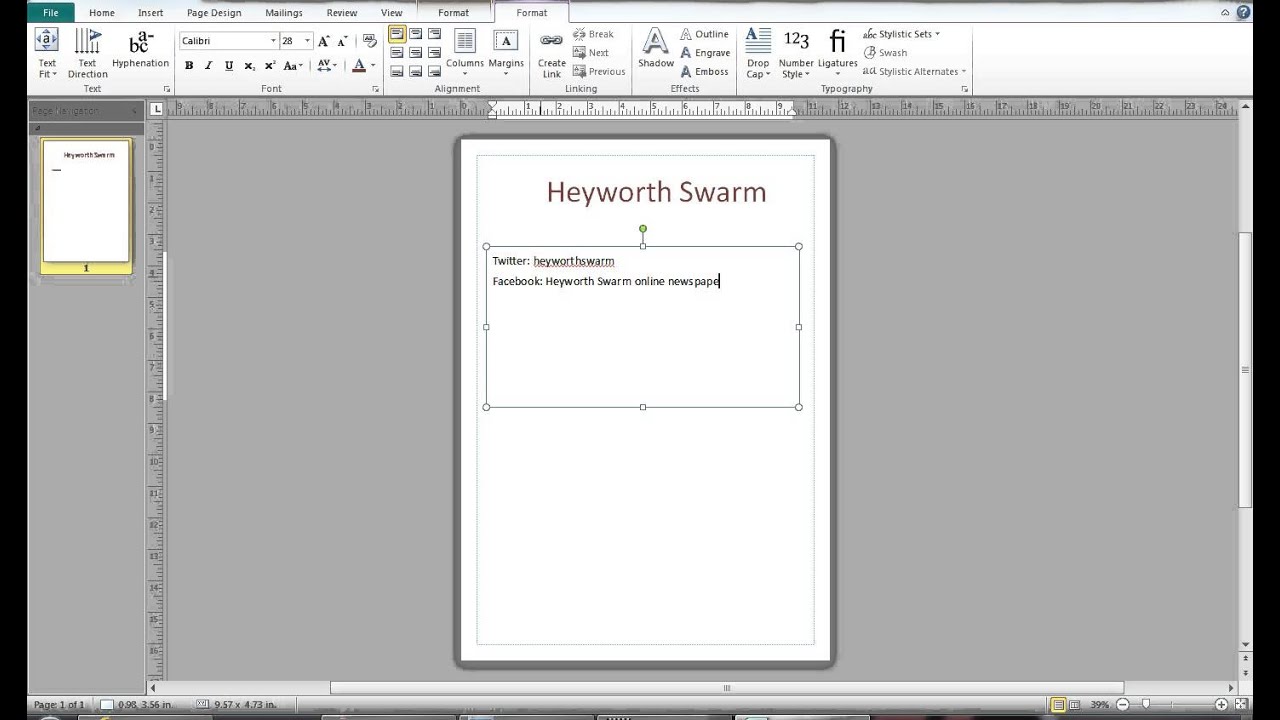
Task: Go to Next linked text box
Action: pyautogui.click(x=591, y=53)
